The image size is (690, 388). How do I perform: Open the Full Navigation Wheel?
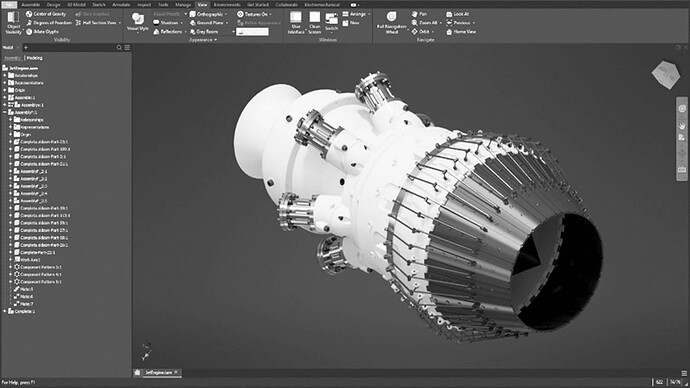391,22
